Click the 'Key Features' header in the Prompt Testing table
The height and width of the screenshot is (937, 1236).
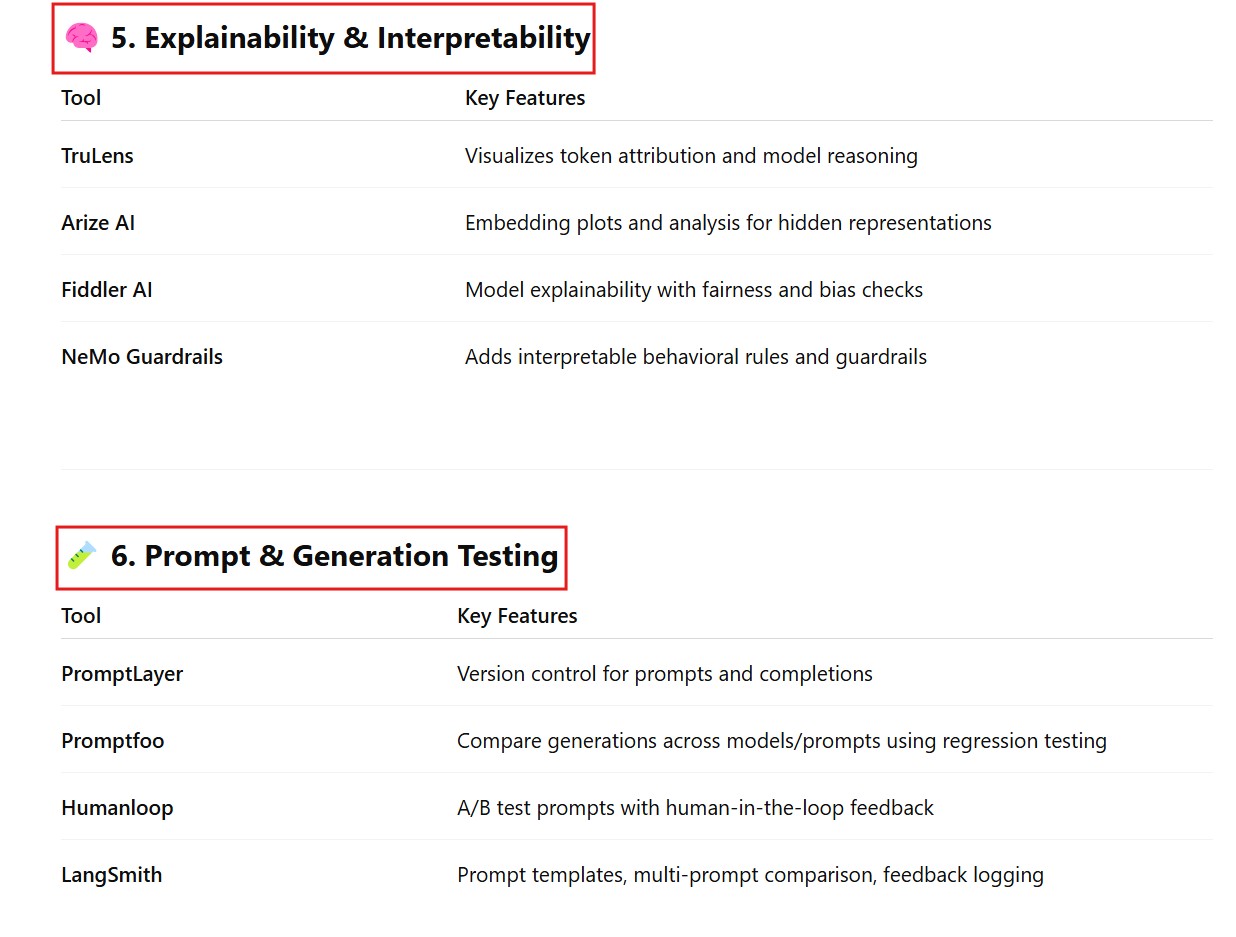[517, 616]
